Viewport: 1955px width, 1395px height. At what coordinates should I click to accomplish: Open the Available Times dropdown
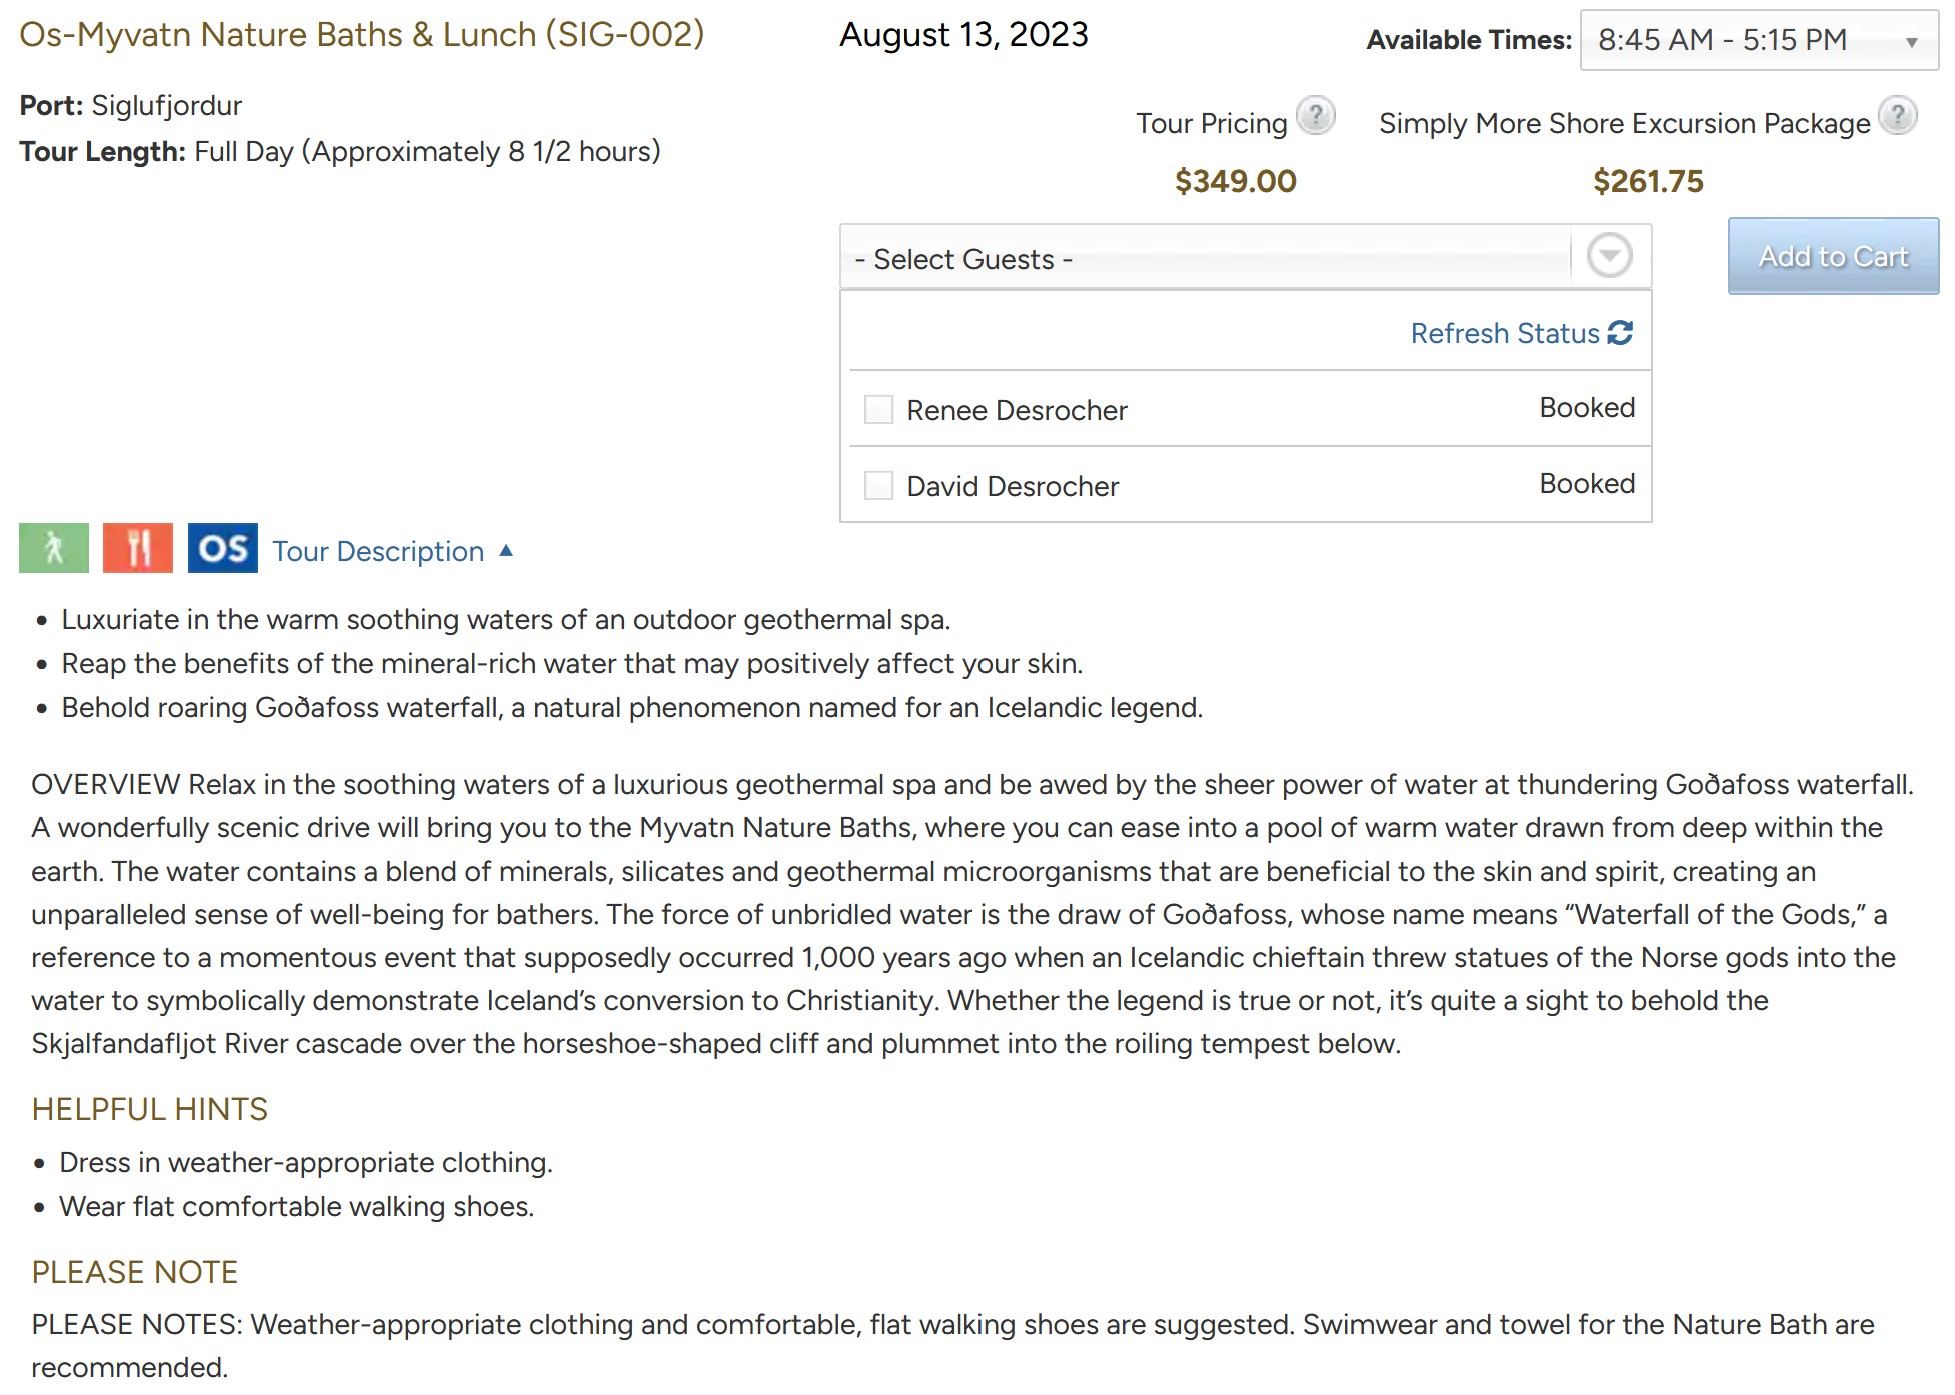tap(1759, 40)
